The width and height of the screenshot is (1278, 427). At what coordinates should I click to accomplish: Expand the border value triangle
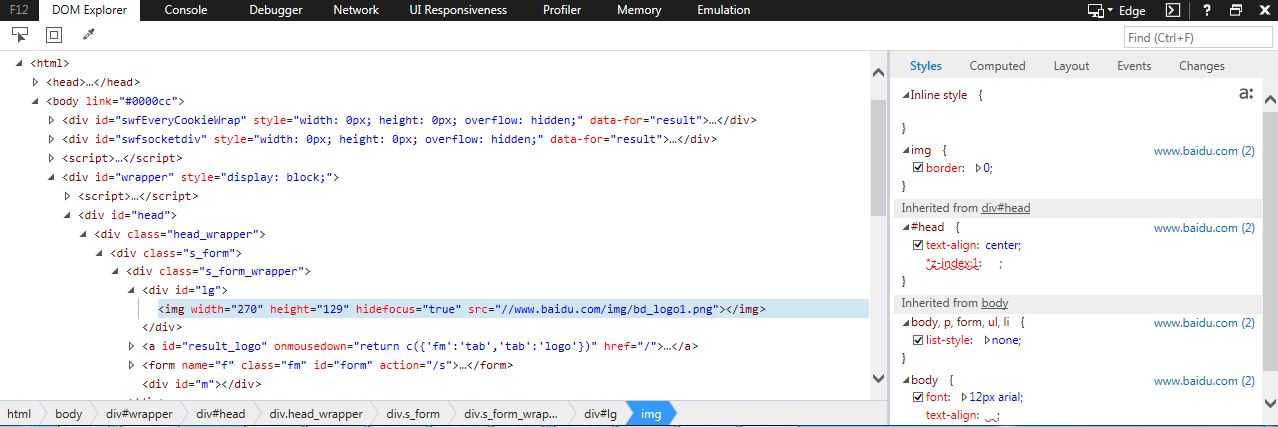(x=979, y=168)
